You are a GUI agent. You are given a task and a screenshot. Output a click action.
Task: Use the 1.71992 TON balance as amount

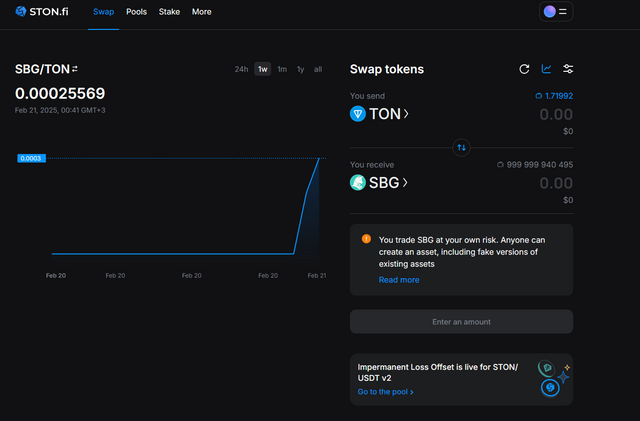coord(554,96)
